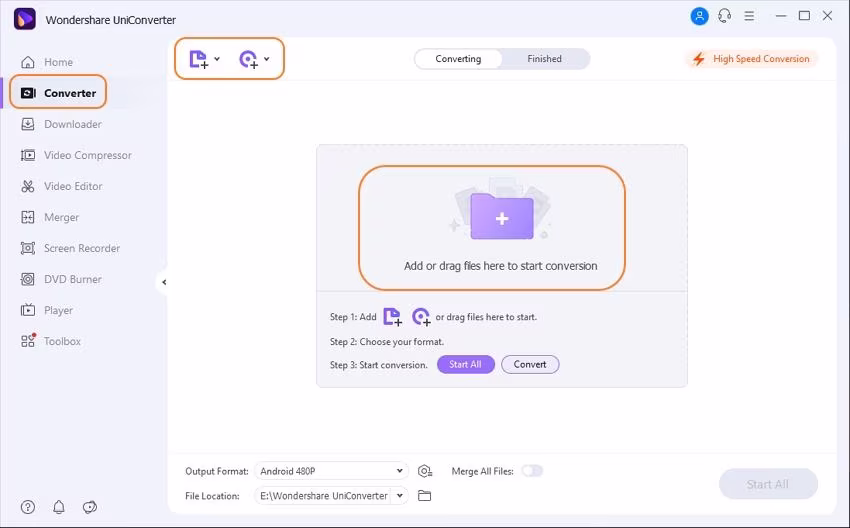Viewport: 850px width, 528px height.
Task: Click the purple Start All step button
Action: (x=466, y=364)
